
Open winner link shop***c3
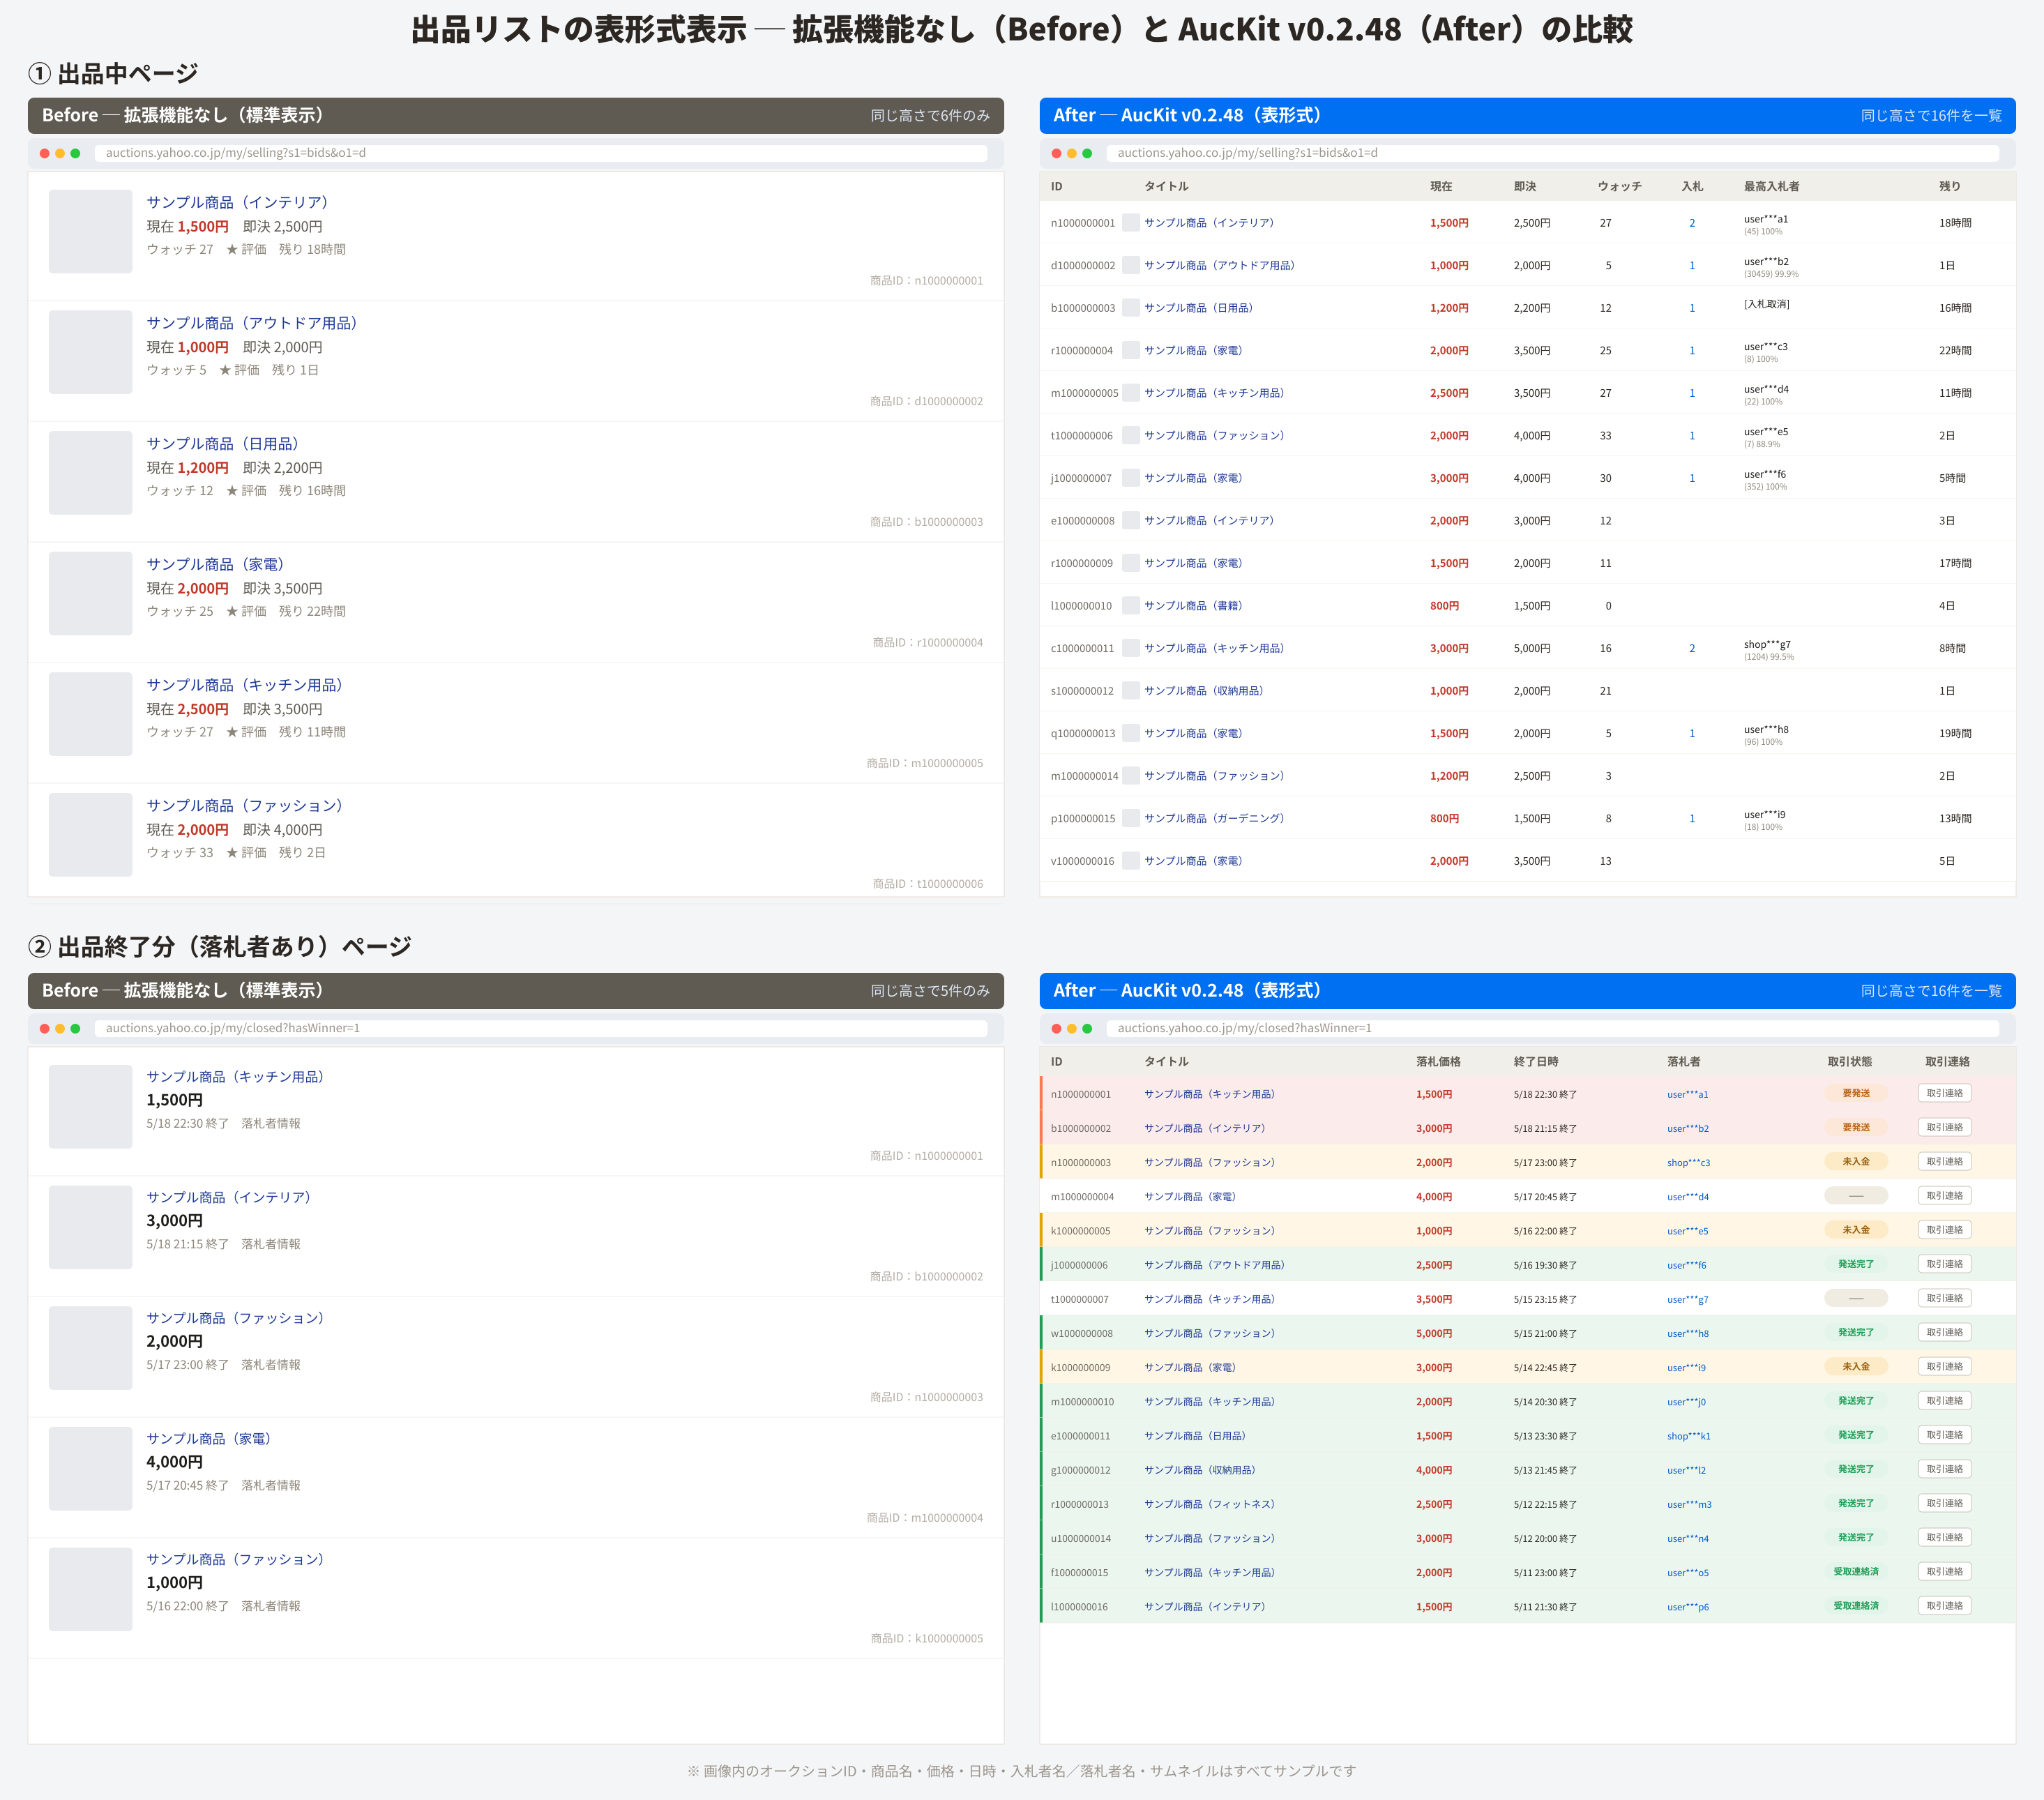coord(1689,1163)
